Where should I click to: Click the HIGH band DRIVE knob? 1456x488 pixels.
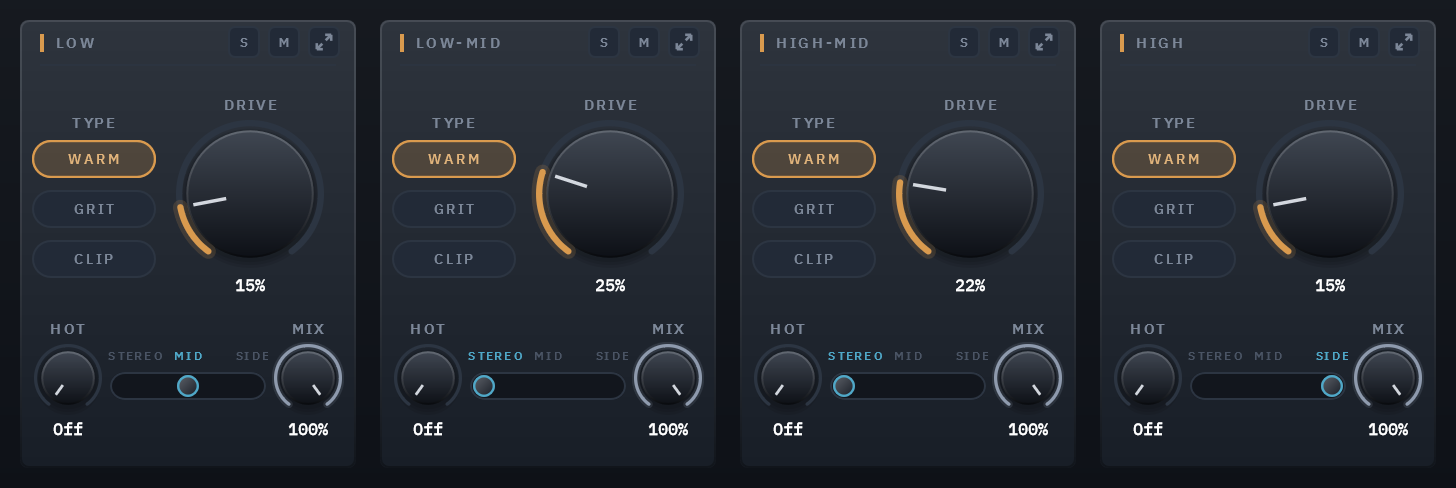click(1330, 194)
